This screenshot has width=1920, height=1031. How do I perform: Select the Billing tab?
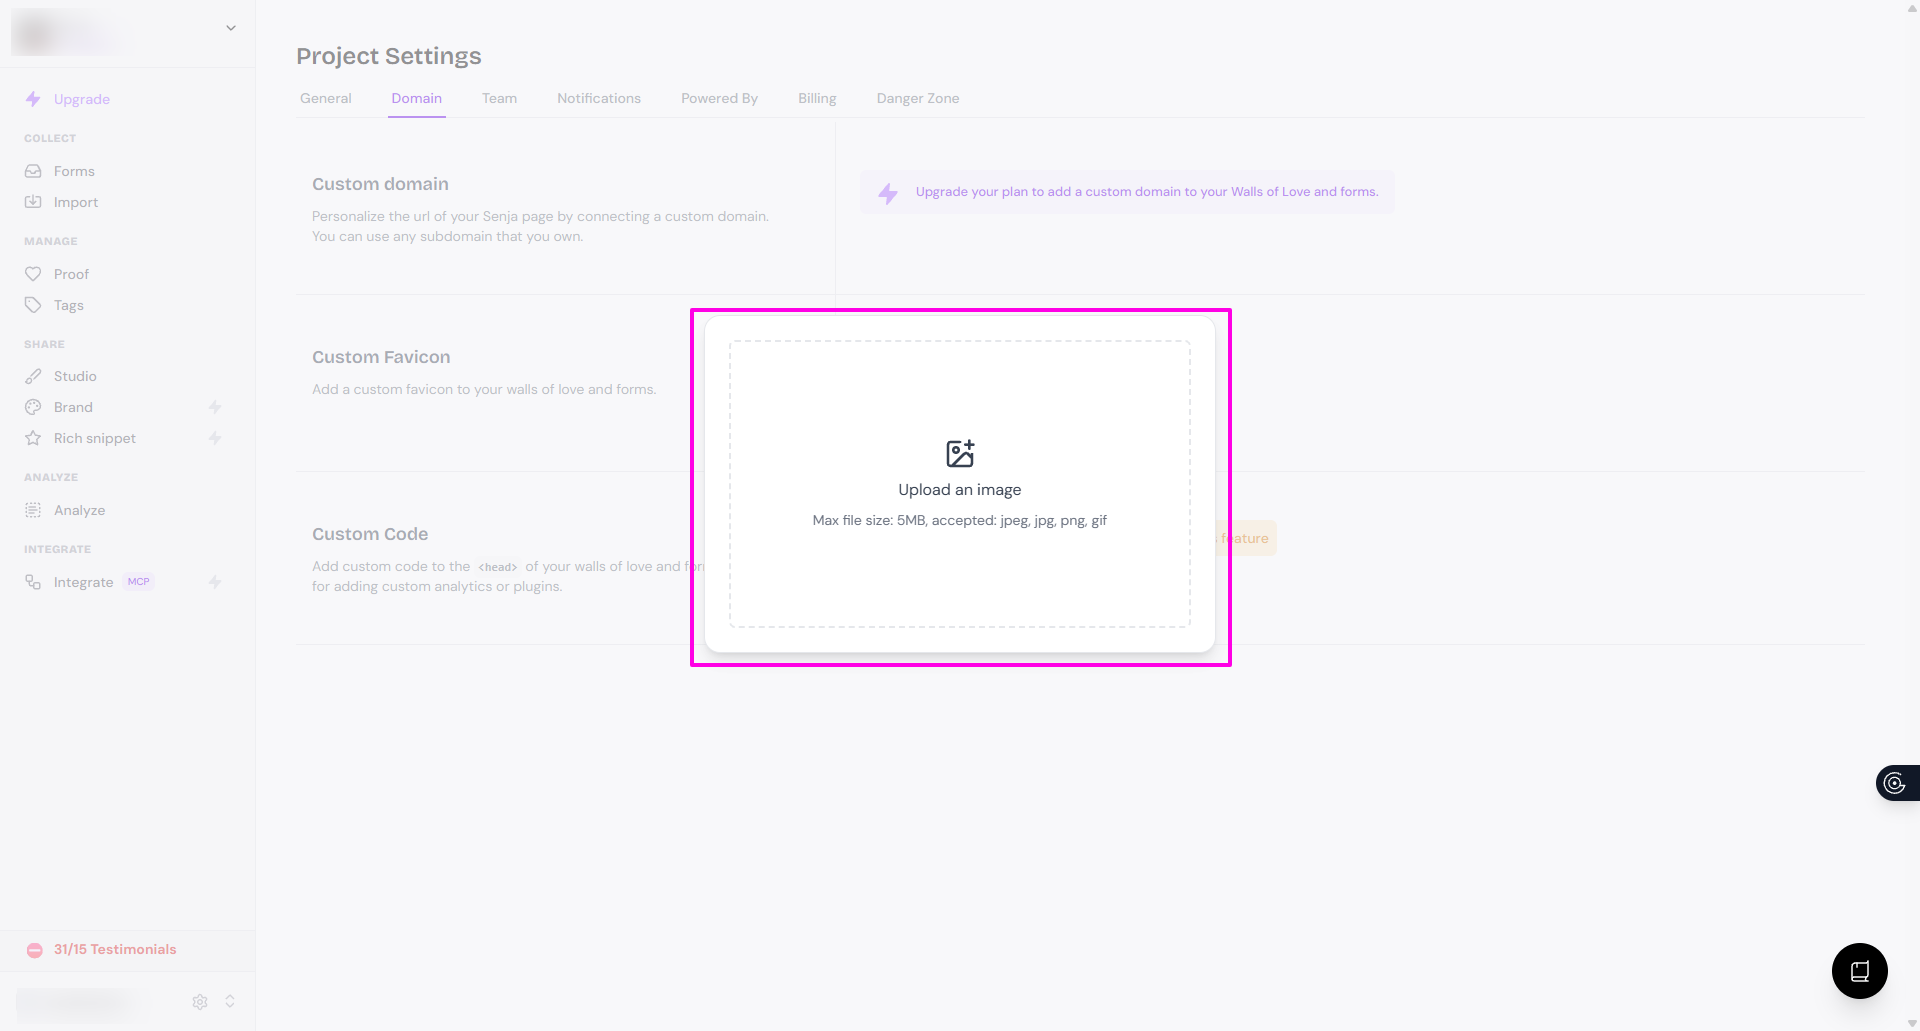click(816, 98)
